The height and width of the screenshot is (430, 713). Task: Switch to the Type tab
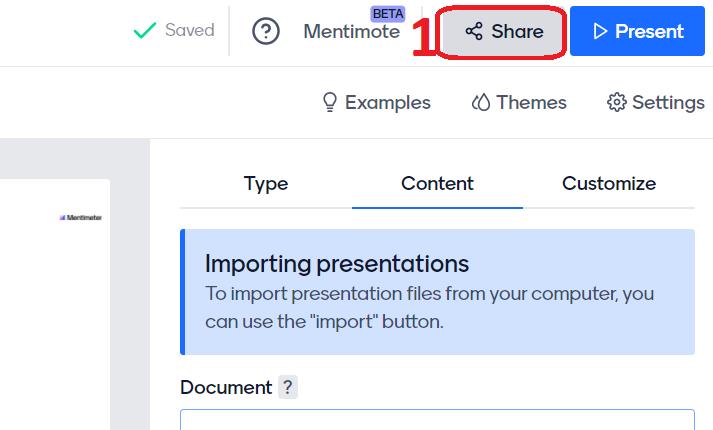[x=266, y=184]
